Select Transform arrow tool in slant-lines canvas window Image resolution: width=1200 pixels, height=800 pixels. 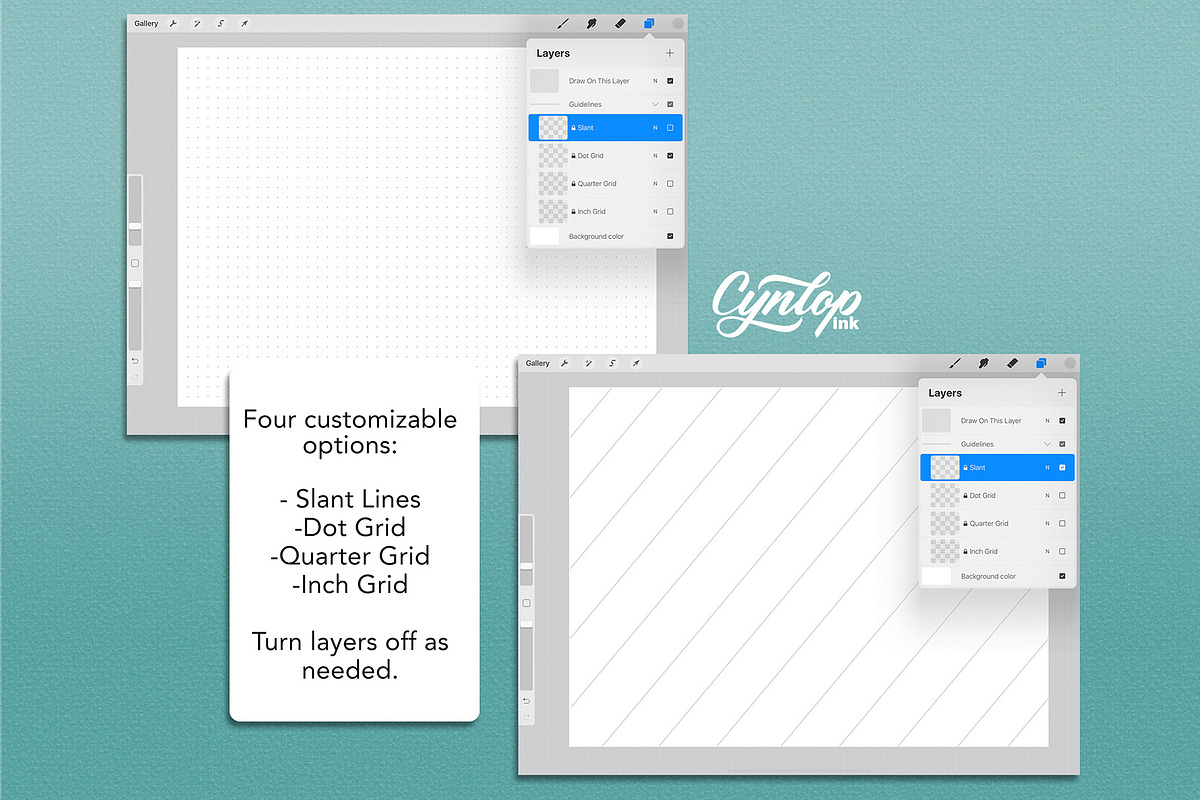click(636, 363)
